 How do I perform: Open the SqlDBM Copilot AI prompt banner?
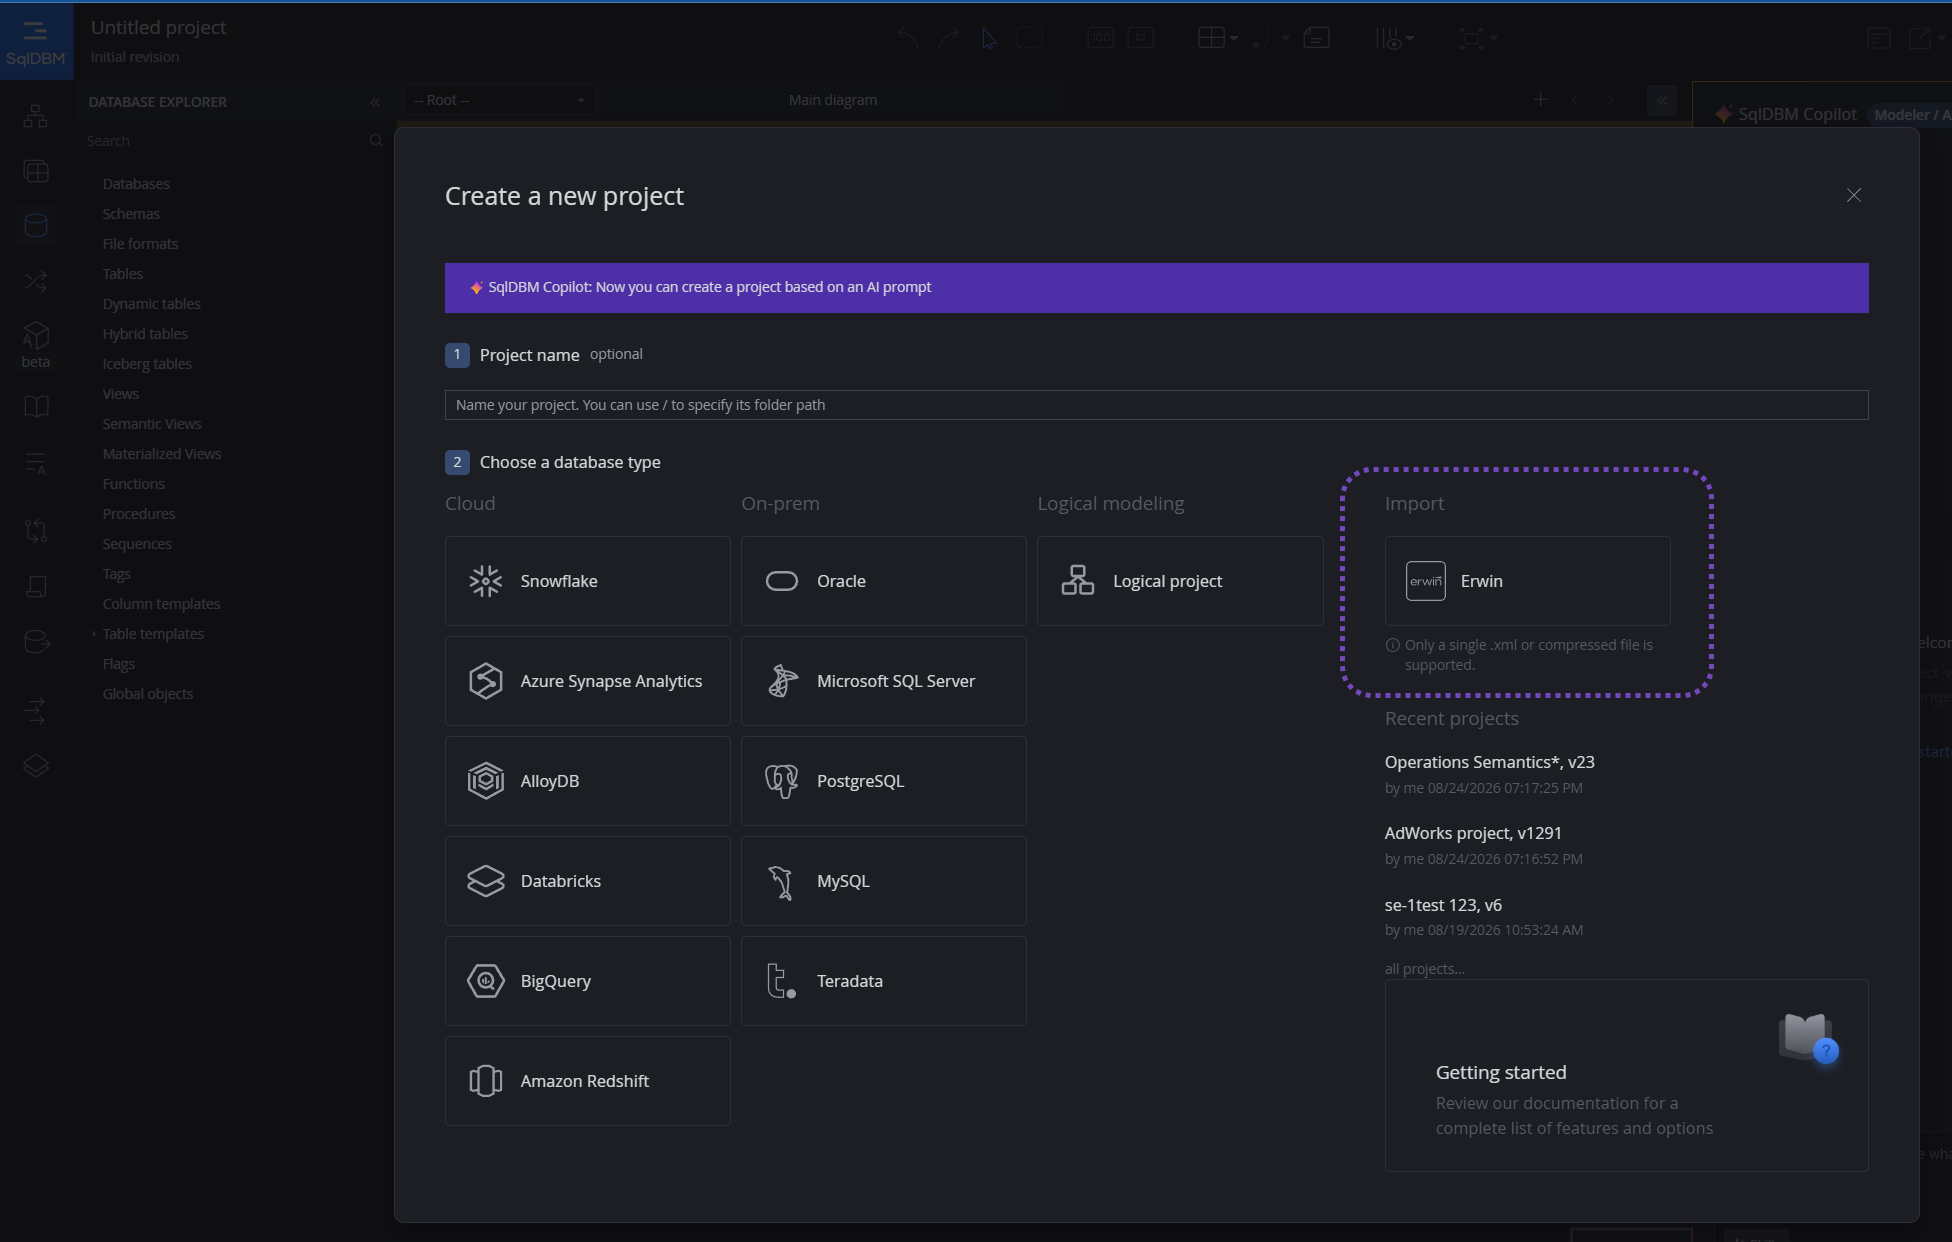pos(1156,288)
